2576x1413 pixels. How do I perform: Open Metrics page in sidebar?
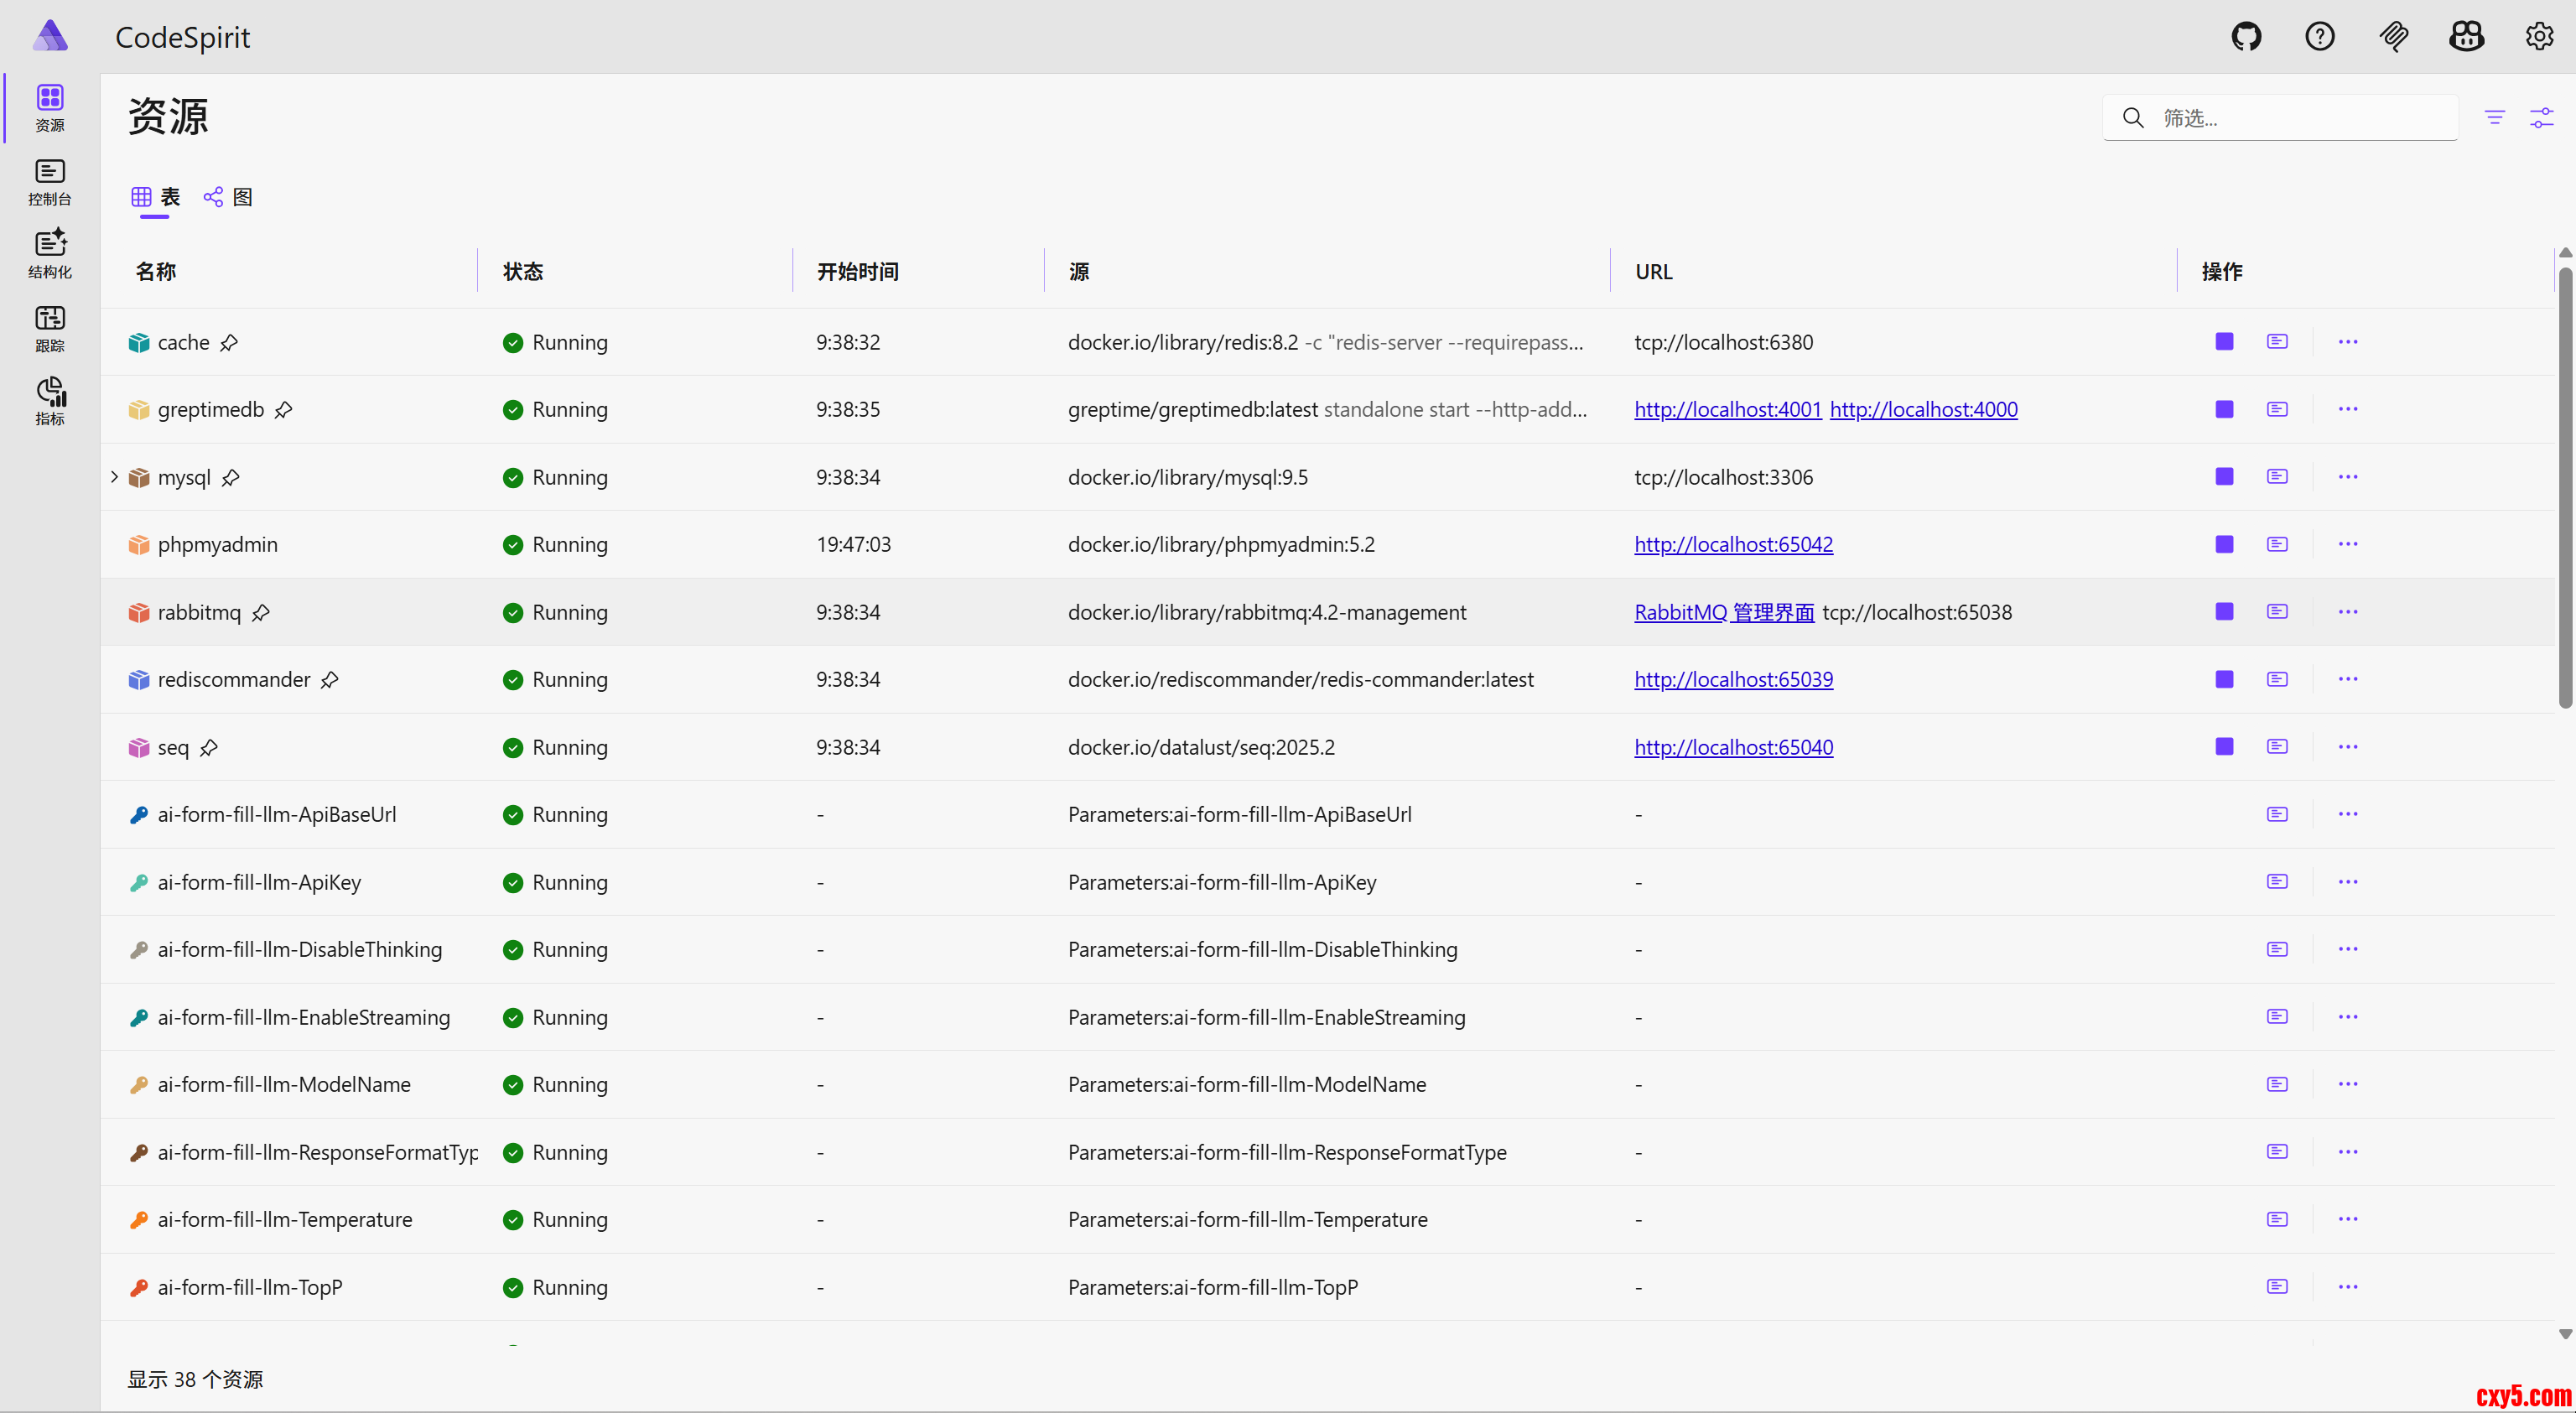click(49, 402)
